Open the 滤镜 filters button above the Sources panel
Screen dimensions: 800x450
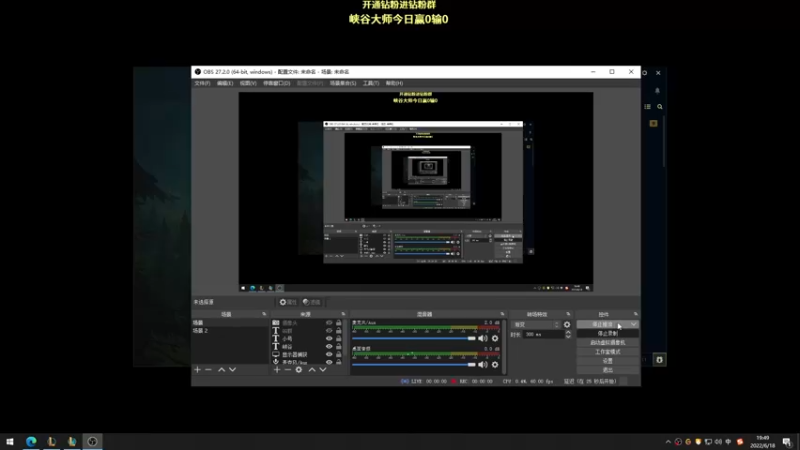pos(311,302)
